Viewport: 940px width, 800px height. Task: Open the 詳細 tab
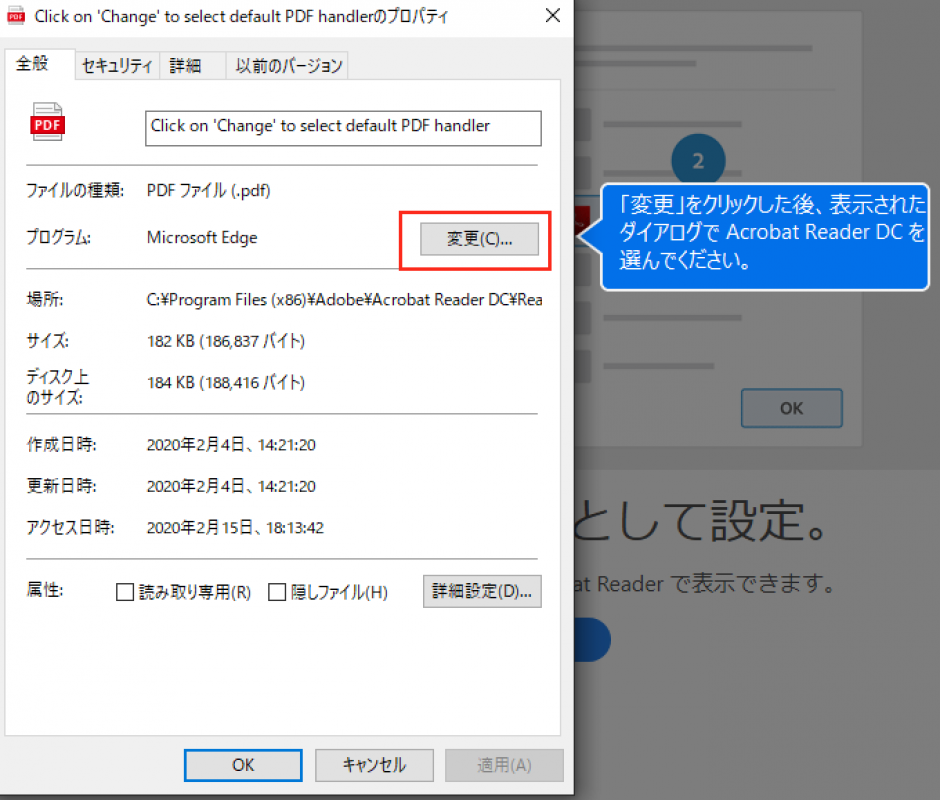pos(192,64)
